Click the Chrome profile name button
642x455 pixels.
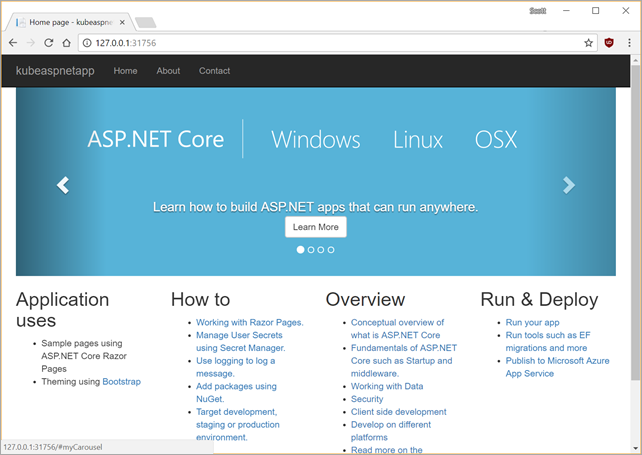[x=538, y=11]
